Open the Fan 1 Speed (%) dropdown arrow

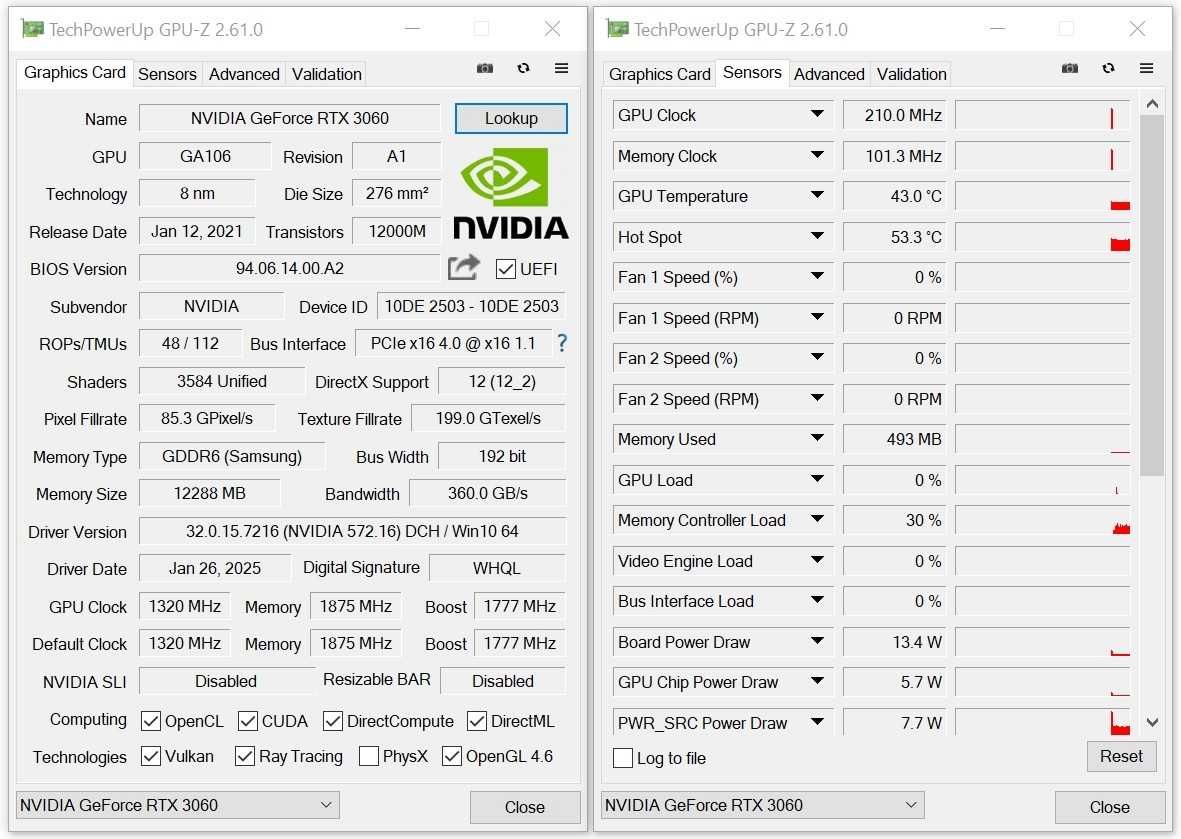[817, 276]
